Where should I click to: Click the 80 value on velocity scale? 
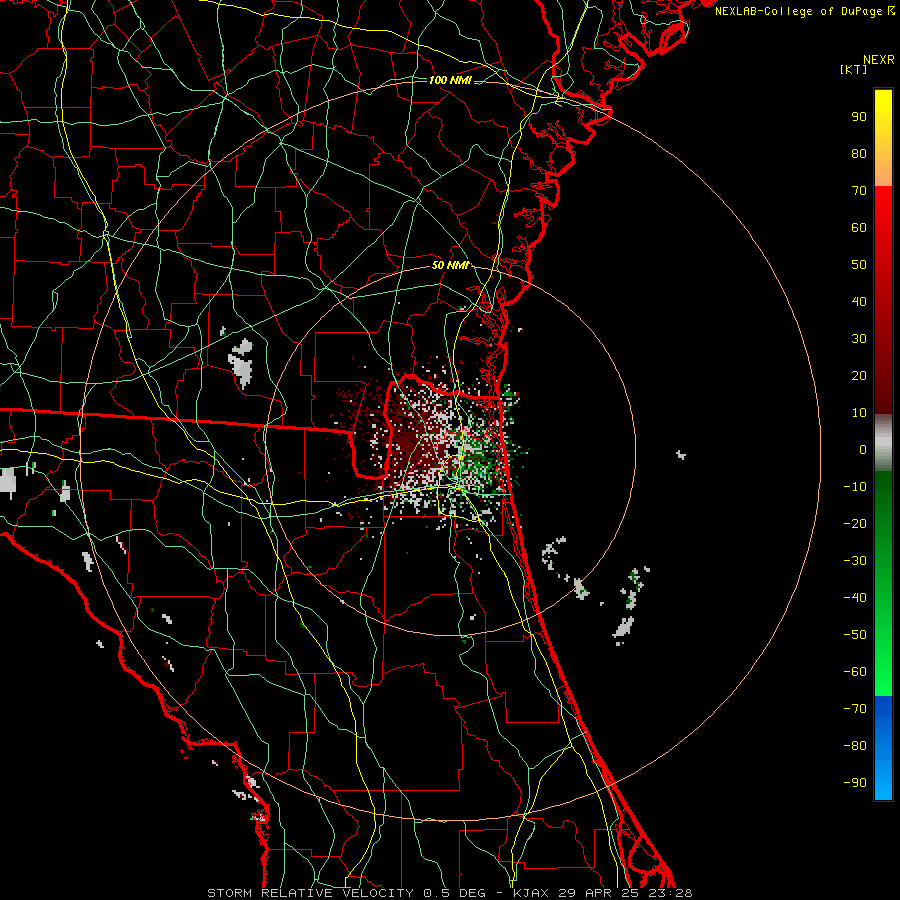pos(859,154)
